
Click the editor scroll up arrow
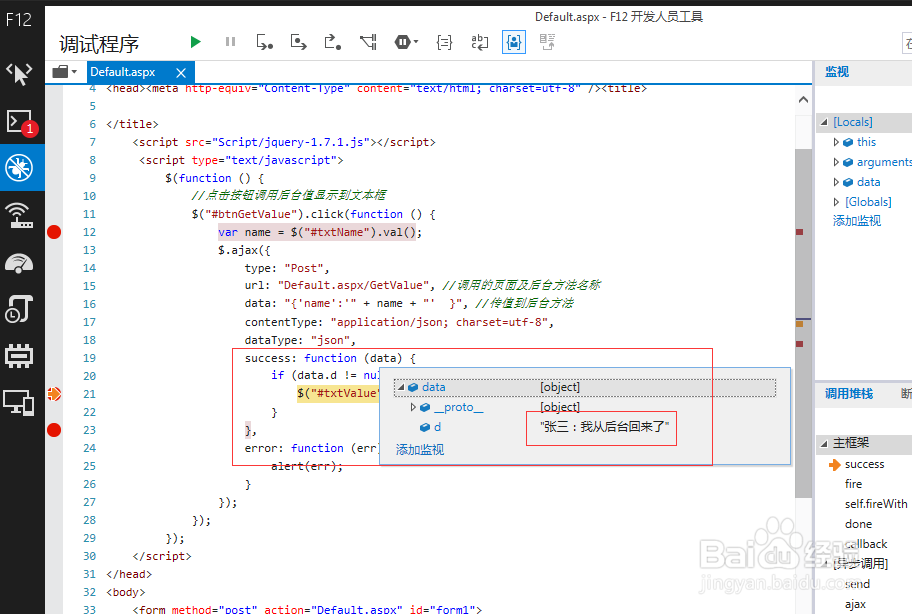pos(803,99)
